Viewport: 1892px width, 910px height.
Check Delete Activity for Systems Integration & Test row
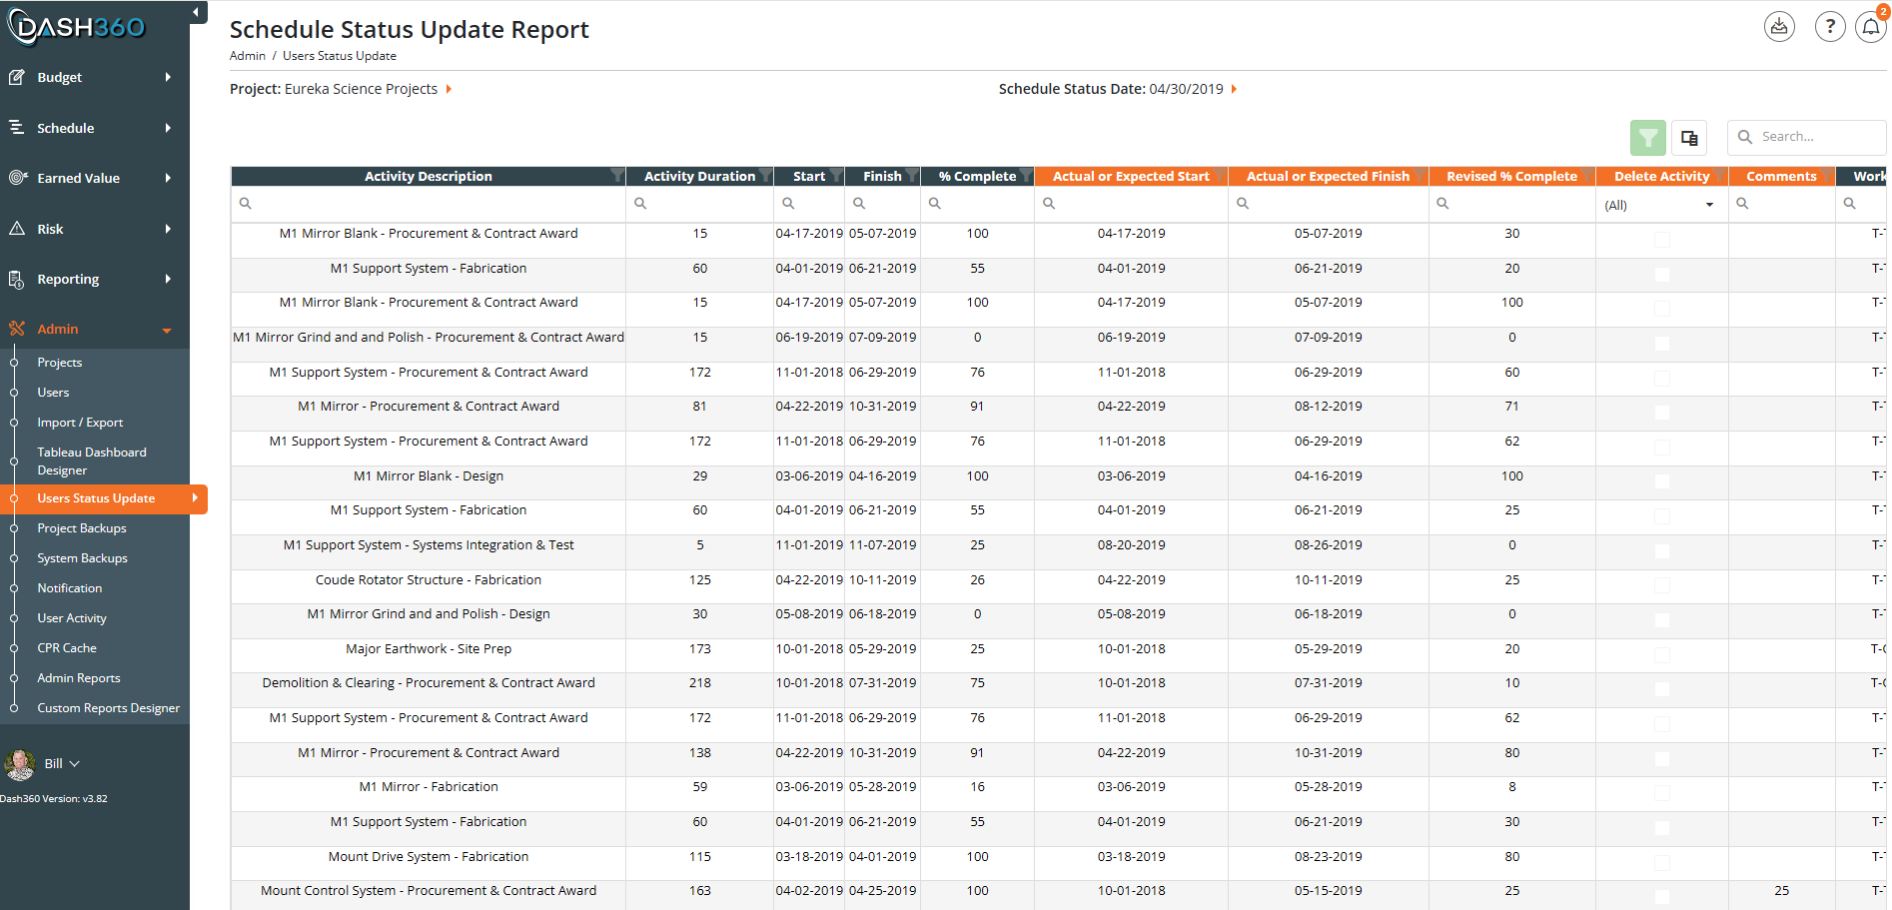(x=1662, y=551)
